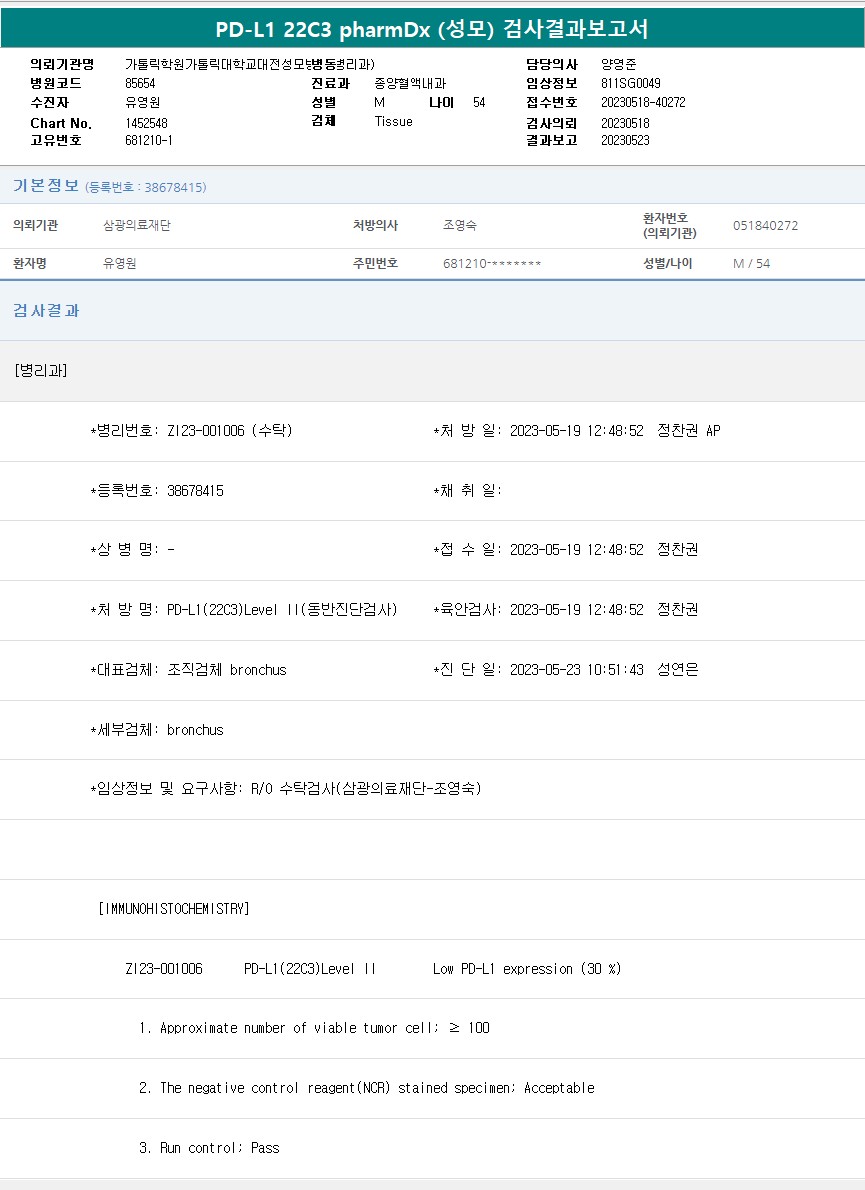Screen dimensions: 865x1190
Task: Click patient number 051840272
Action: tap(765, 226)
